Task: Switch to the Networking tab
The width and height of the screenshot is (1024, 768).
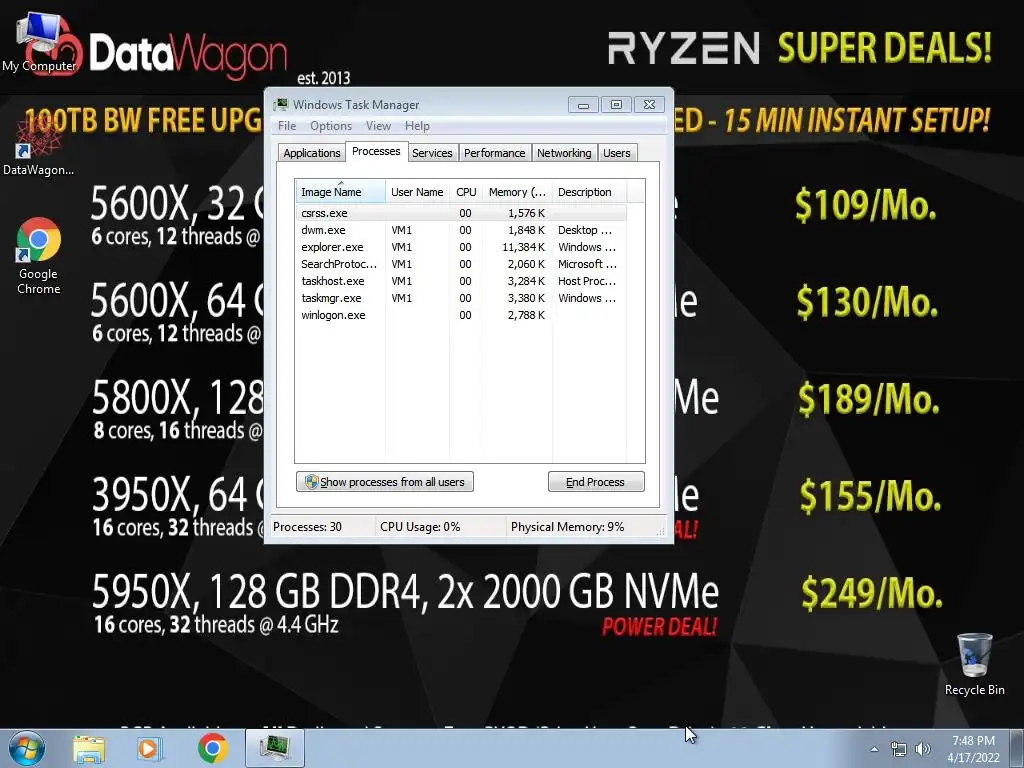Action: point(564,153)
